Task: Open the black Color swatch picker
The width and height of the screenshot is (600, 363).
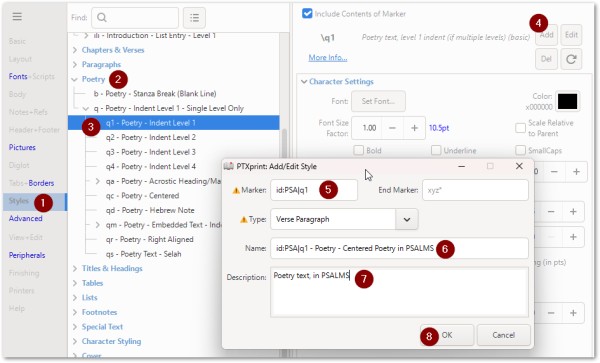Action: [567, 101]
